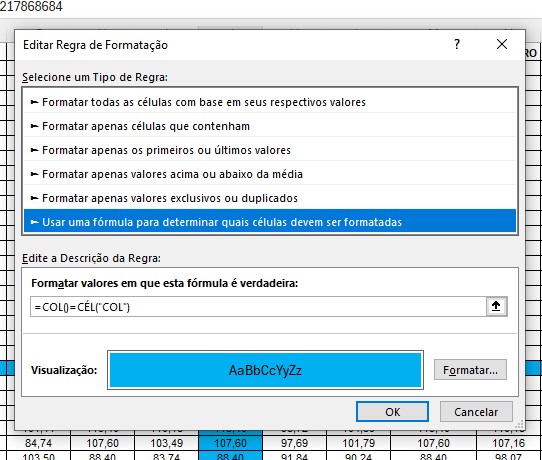Select spreadsheet cell with value 84,74
Image resolution: width=542 pixels, height=460 pixels.
coord(38,443)
